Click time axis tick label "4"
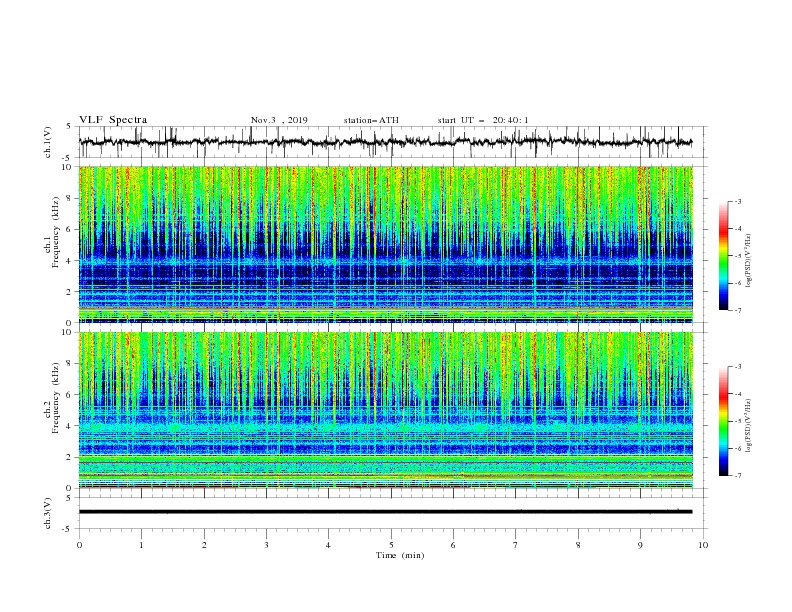This screenshot has height=612, width=792. pyautogui.click(x=328, y=545)
